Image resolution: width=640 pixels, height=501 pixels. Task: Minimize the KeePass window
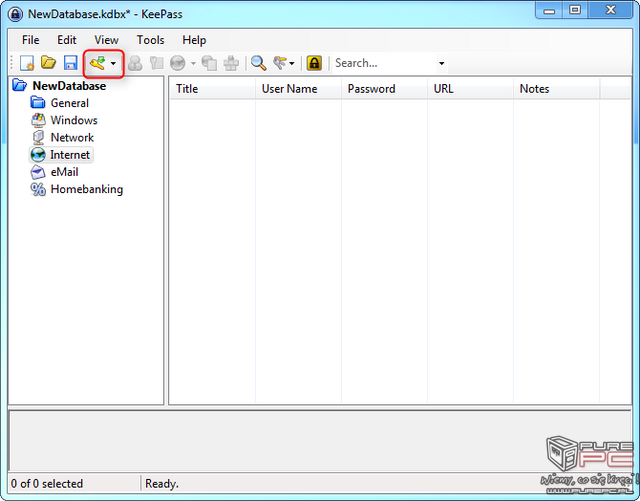(549, 10)
